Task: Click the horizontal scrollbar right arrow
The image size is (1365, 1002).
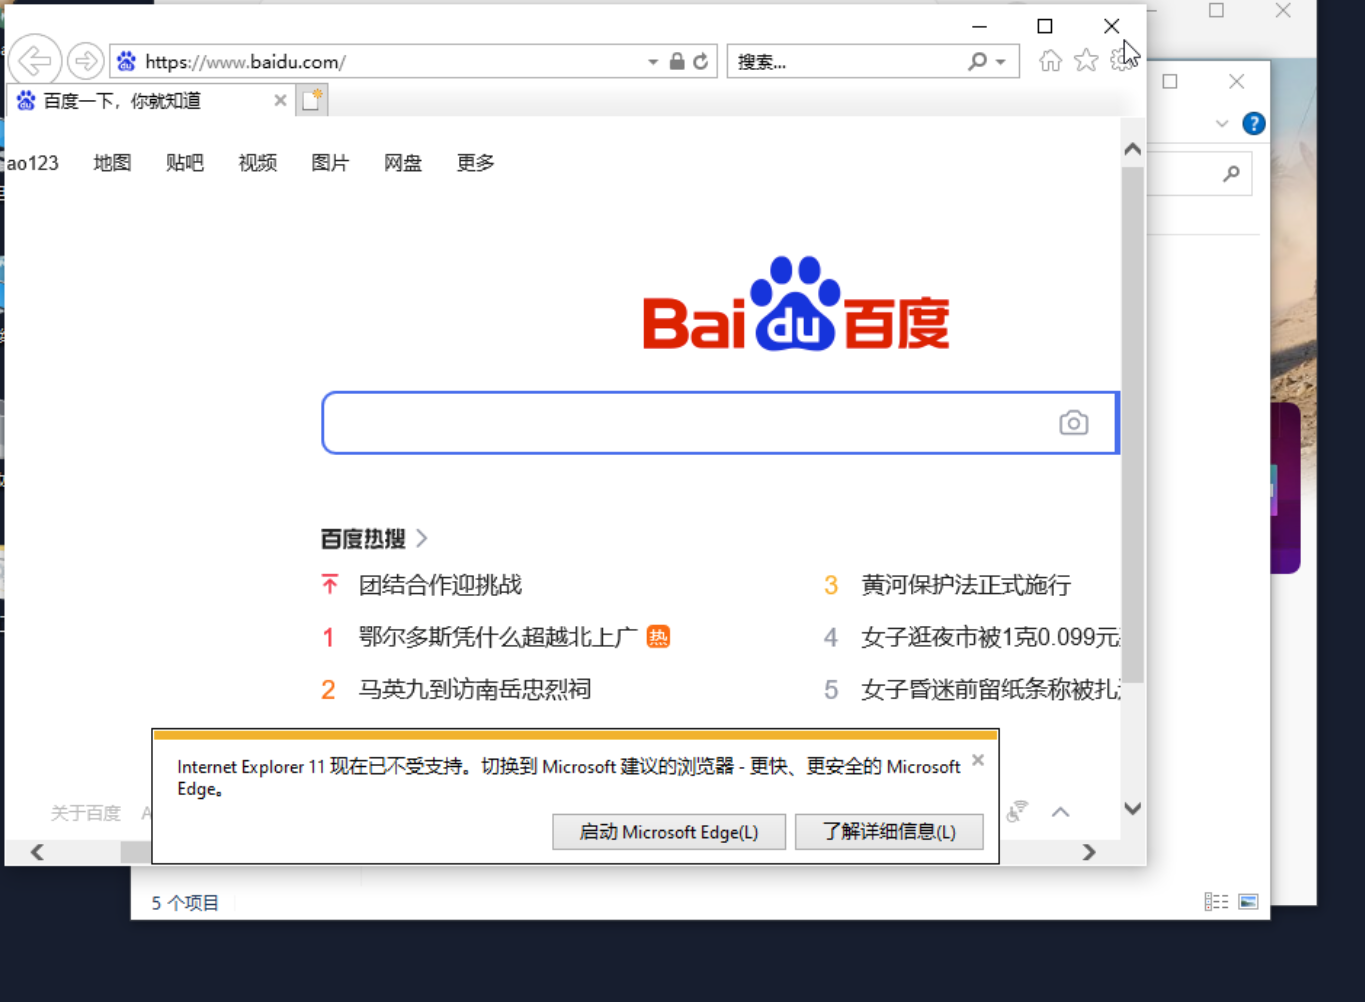Action: point(1089,852)
